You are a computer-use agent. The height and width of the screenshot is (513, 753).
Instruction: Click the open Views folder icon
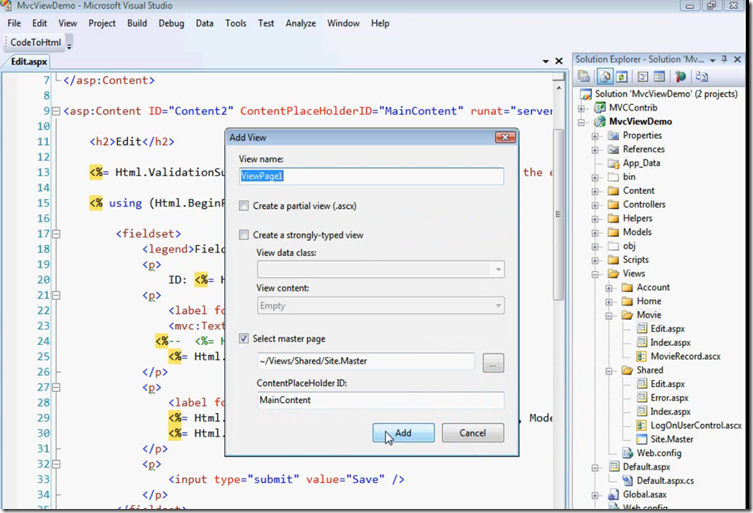613,274
